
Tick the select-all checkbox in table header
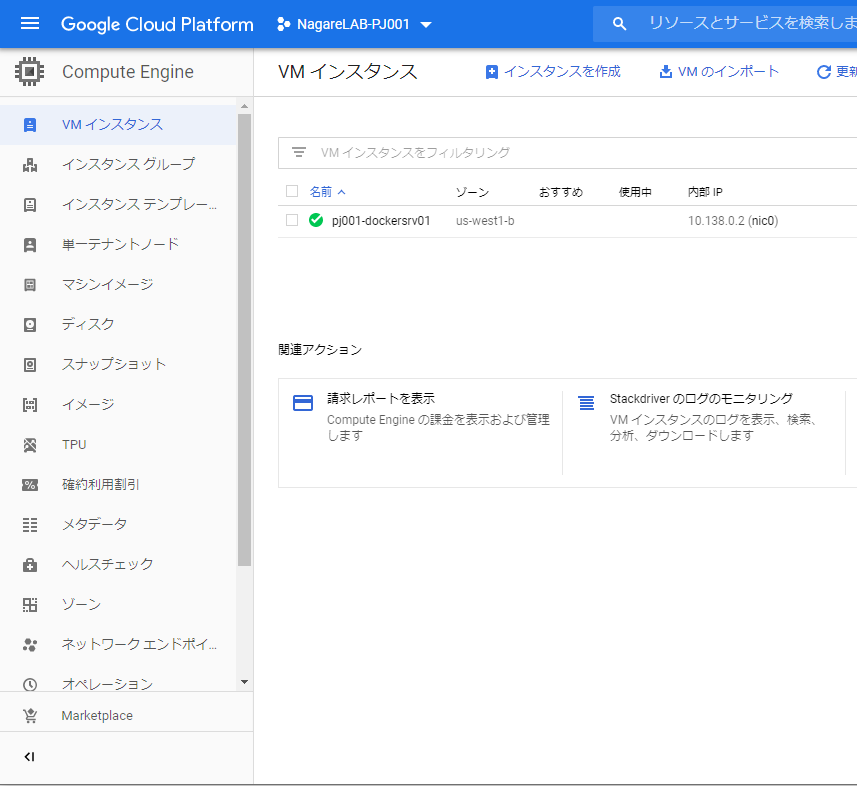[x=292, y=191]
